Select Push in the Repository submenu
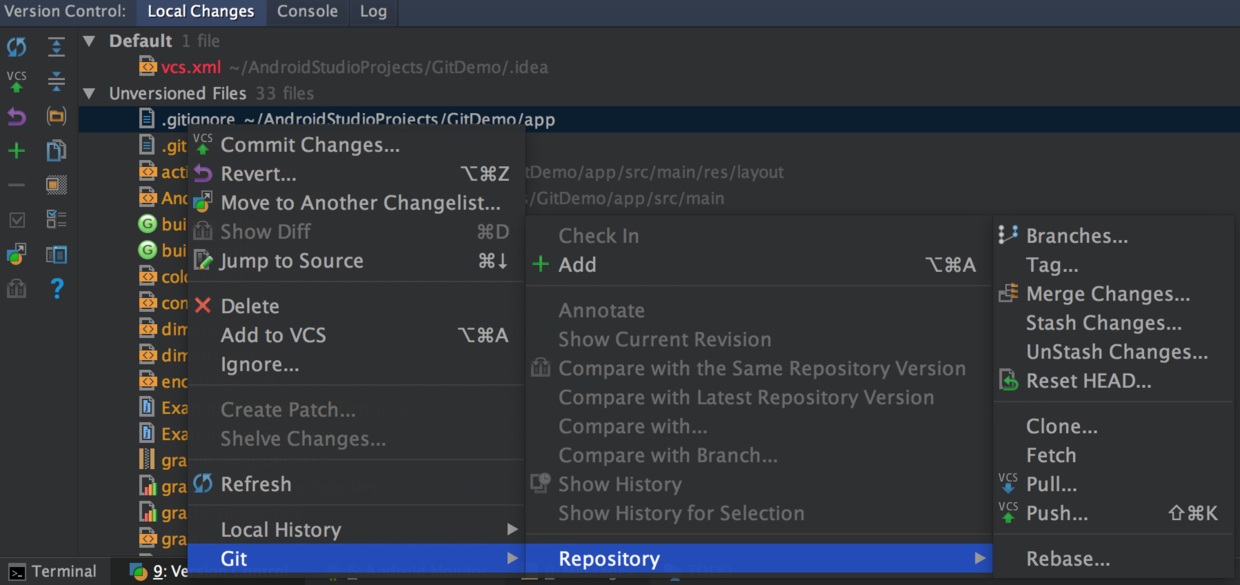 click(x=1056, y=513)
